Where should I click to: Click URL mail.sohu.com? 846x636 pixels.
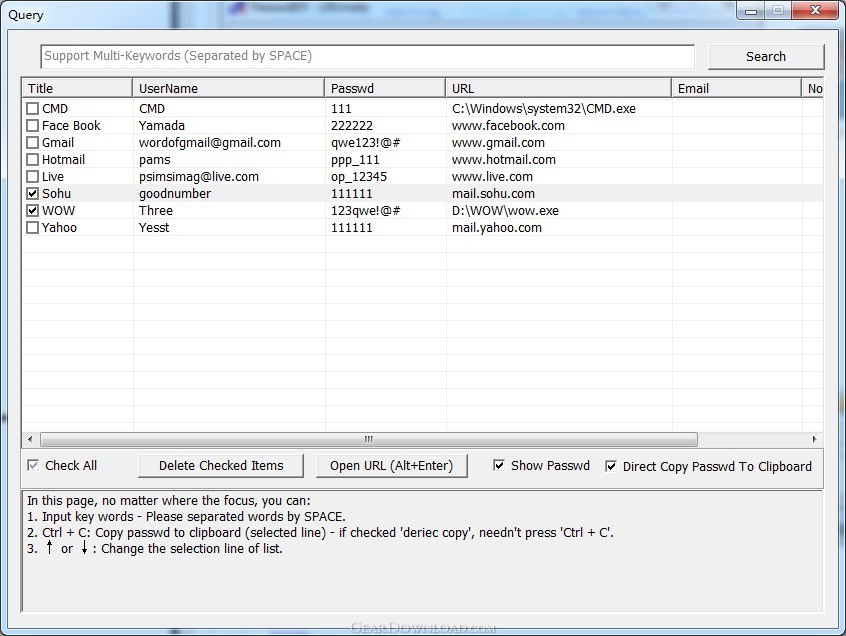pyautogui.click(x=493, y=194)
